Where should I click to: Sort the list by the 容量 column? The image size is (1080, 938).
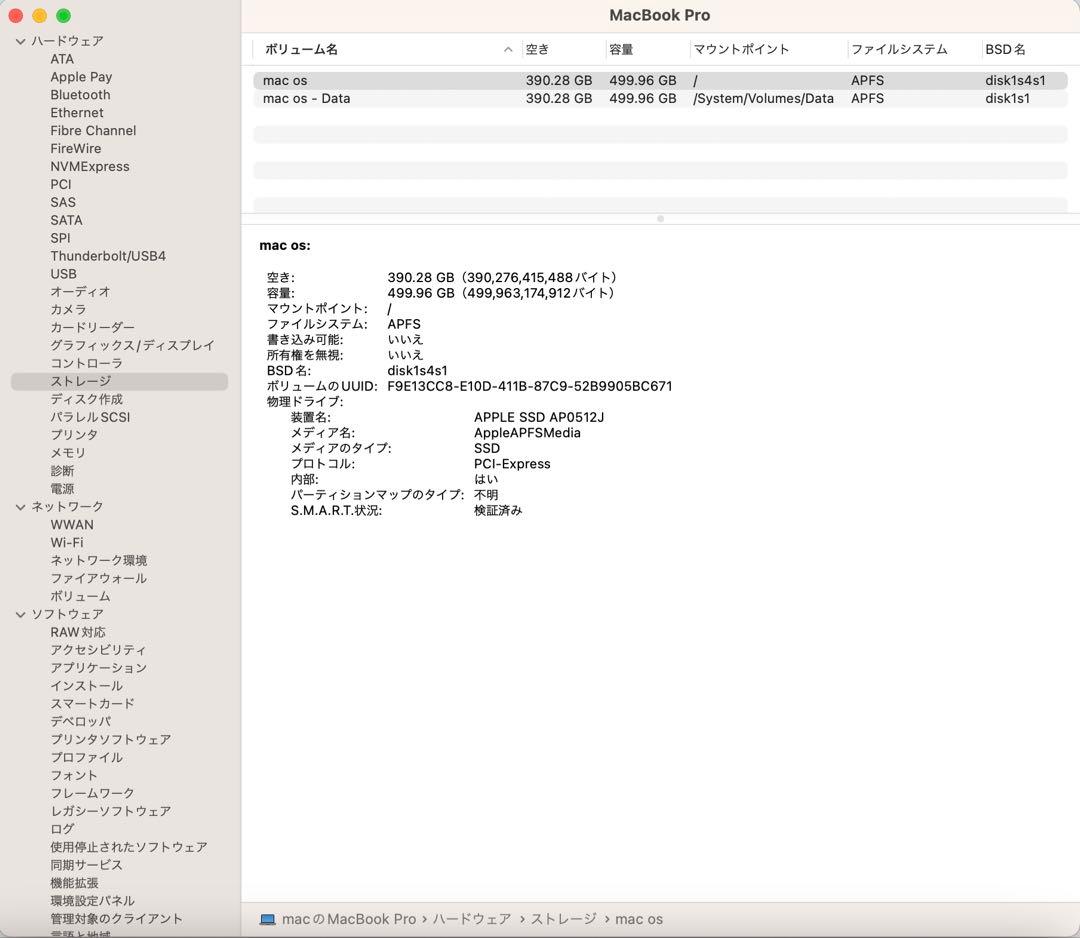point(621,48)
